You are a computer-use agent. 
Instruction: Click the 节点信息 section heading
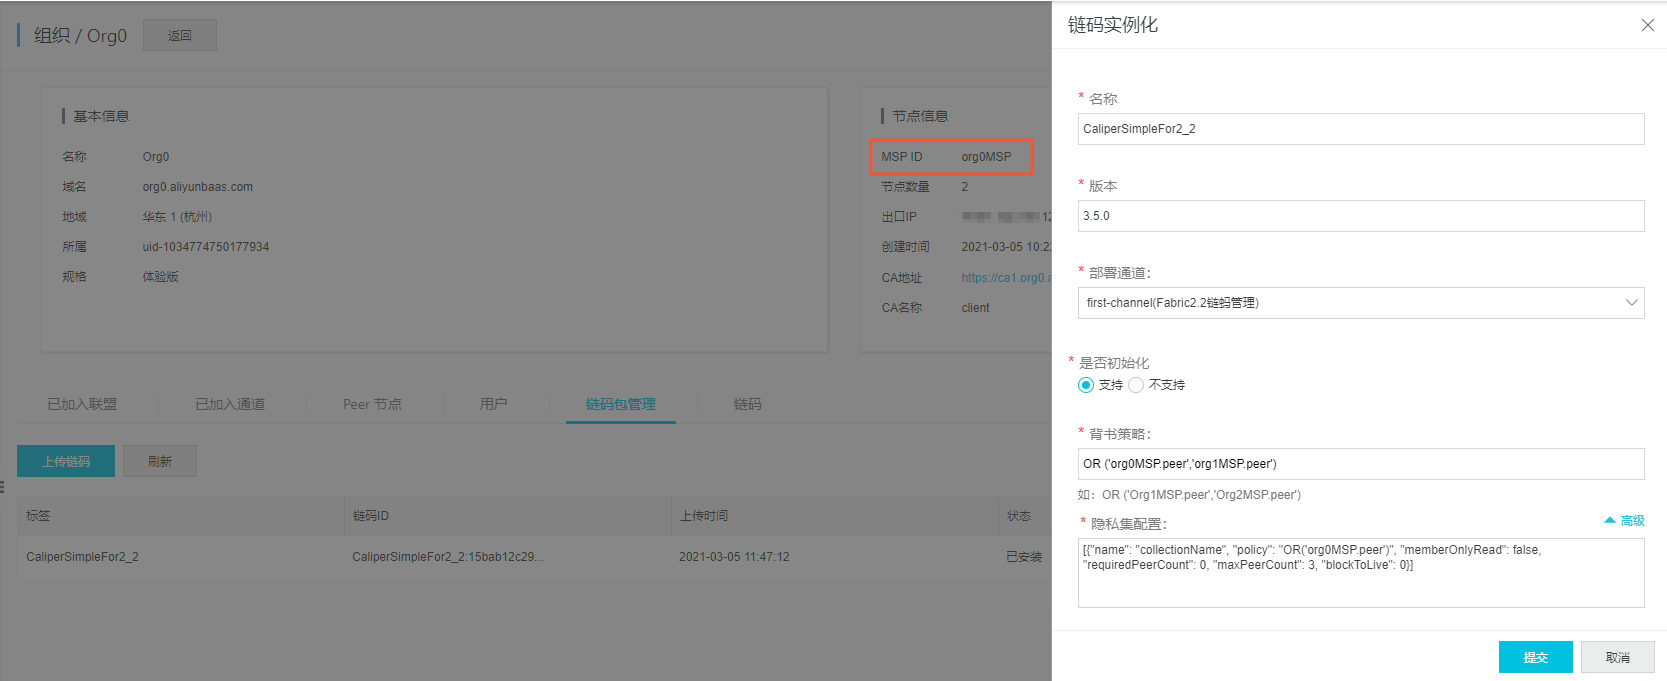[920, 116]
